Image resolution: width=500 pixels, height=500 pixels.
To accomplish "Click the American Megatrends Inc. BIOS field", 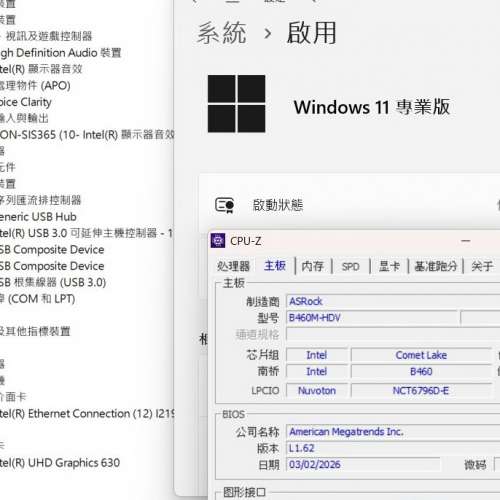I will pyautogui.click(x=393, y=432).
